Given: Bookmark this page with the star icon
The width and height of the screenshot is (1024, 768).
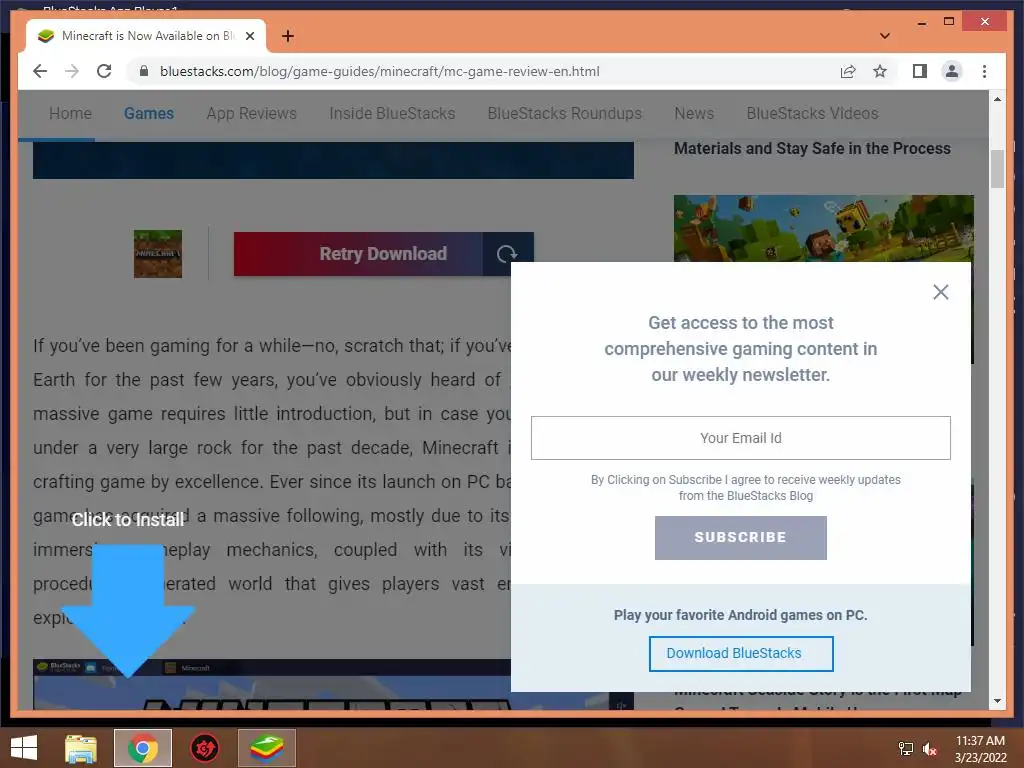Looking at the screenshot, I should click(880, 71).
